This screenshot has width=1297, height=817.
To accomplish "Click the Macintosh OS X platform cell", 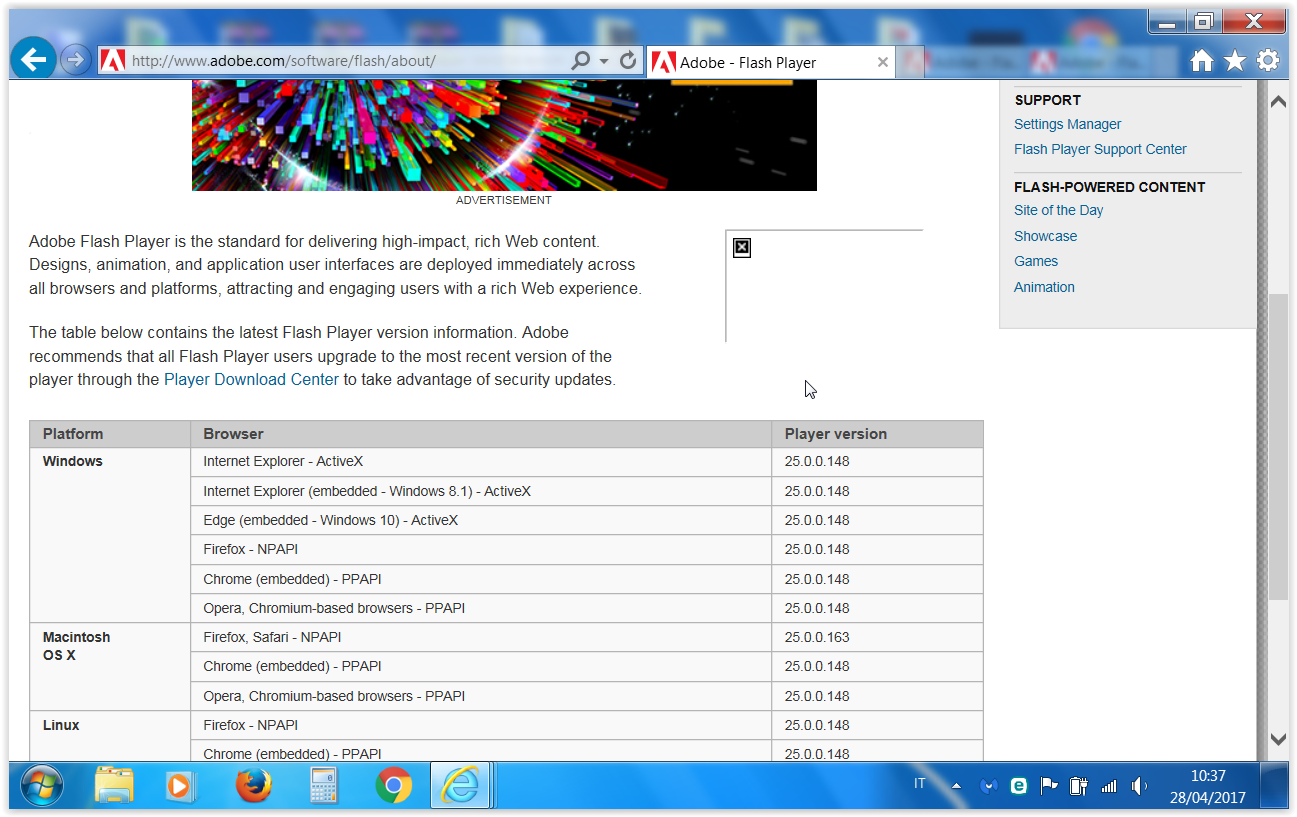I will (110, 666).
